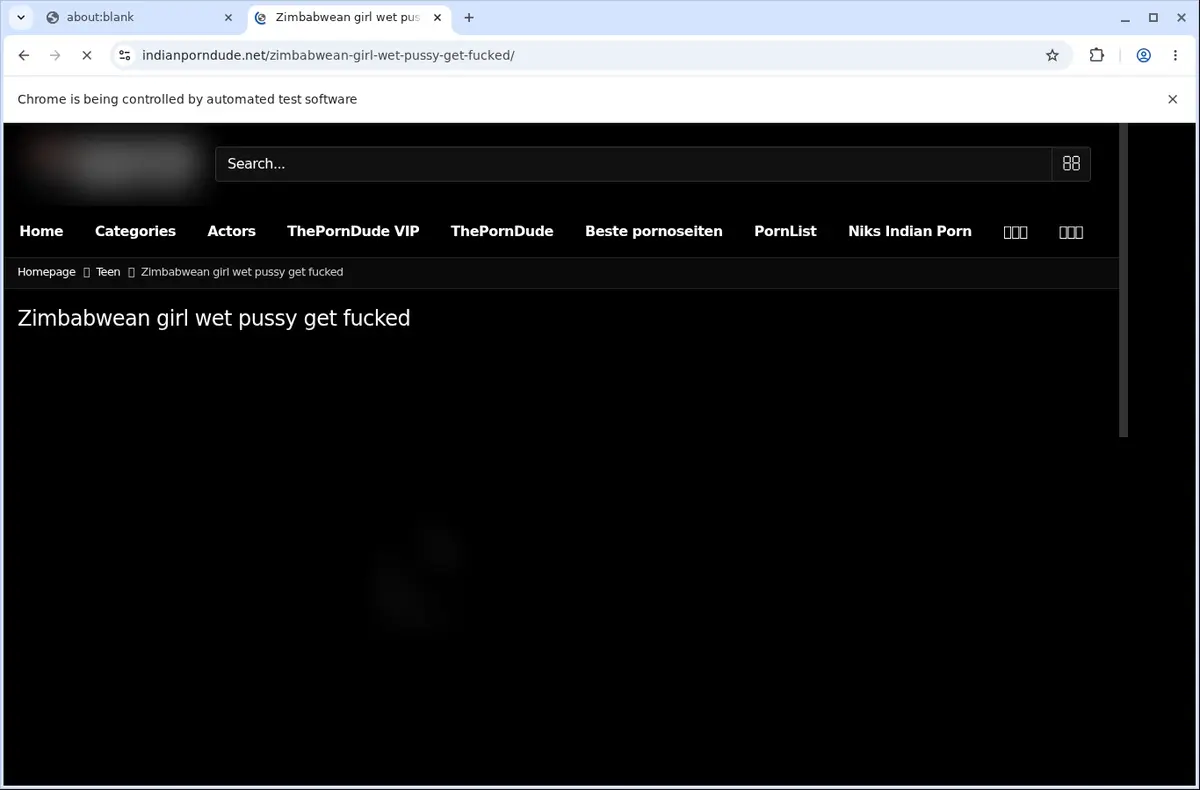
Task: Click the forward navigation arrow
Action: click(x=55, y=55)
